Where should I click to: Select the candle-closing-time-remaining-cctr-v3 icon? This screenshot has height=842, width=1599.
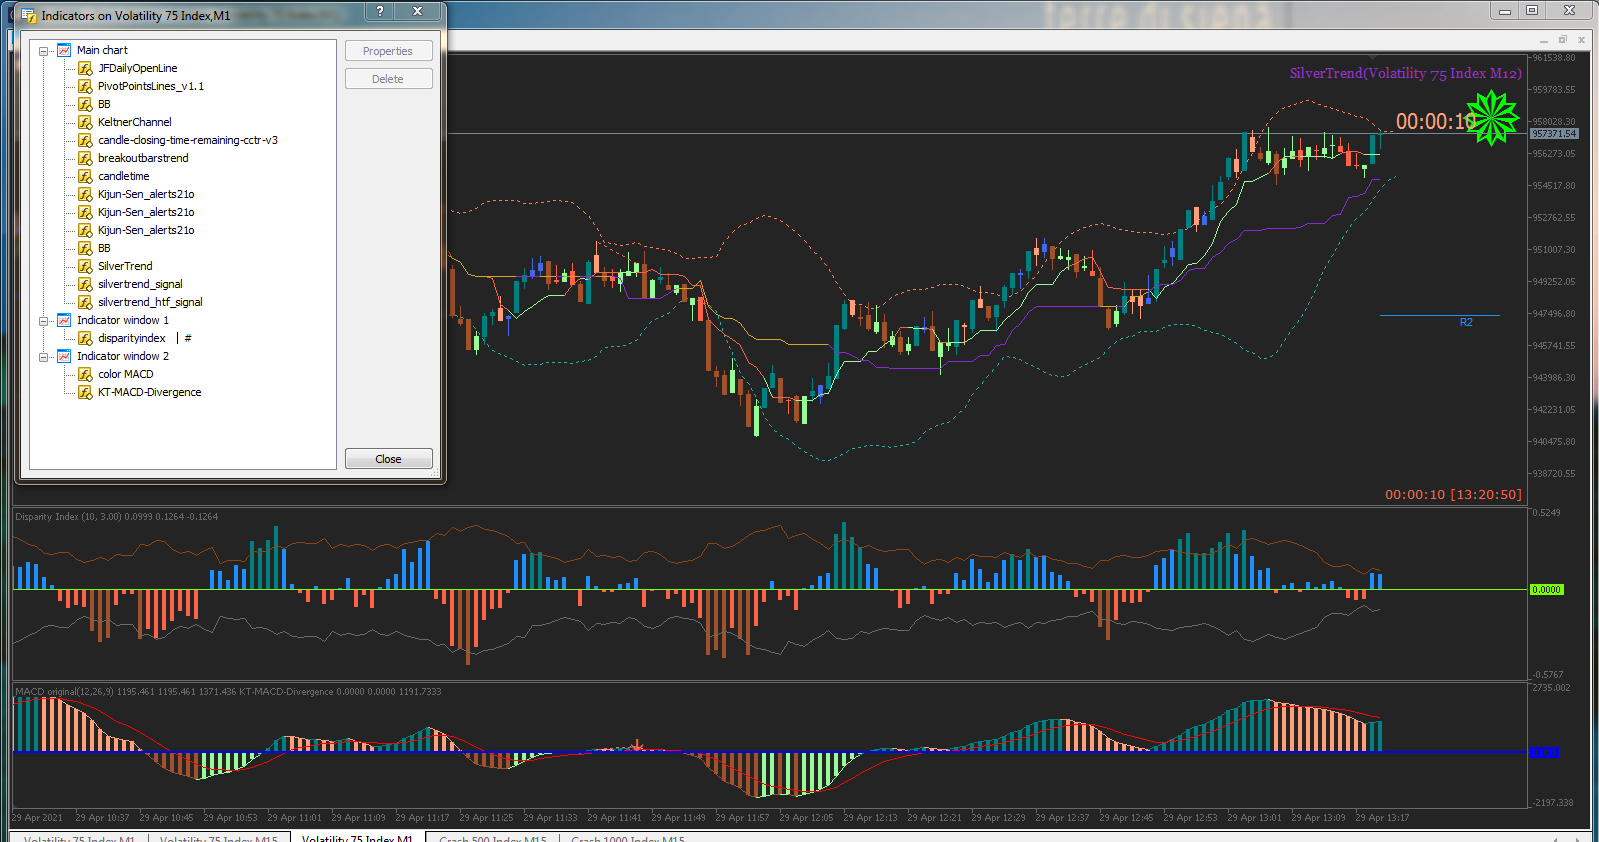85,140
